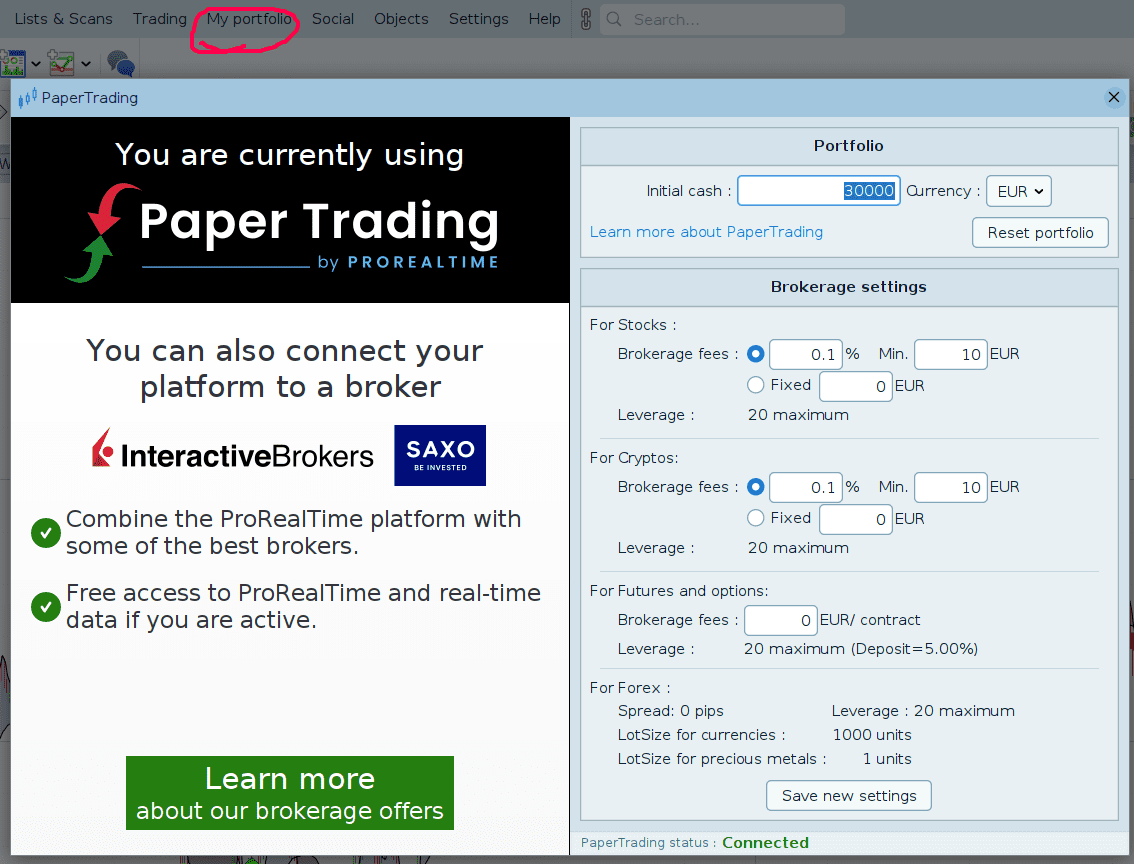Open the Help menu

(545, 19)
